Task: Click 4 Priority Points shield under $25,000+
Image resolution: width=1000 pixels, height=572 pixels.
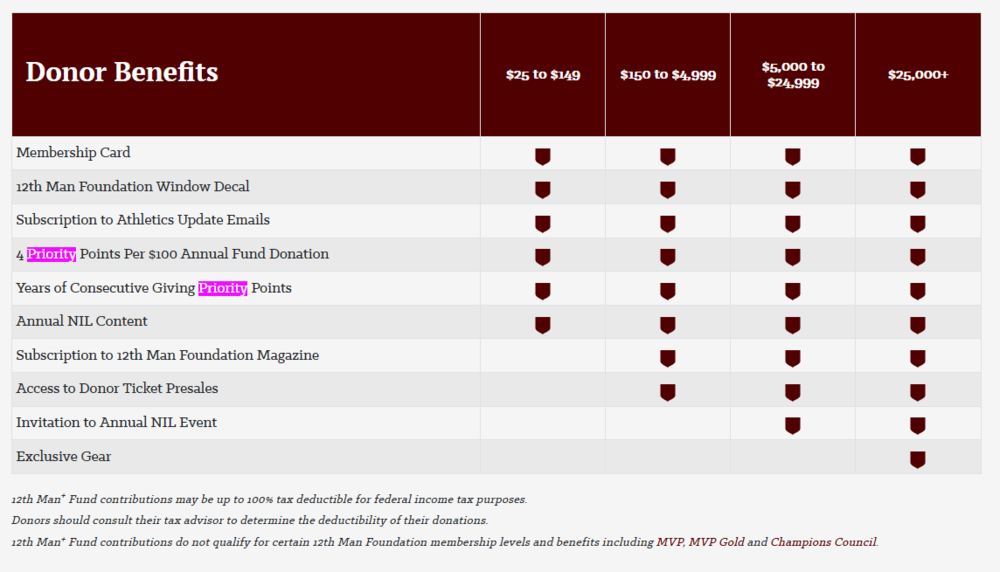Action: [x=918, y=257]
